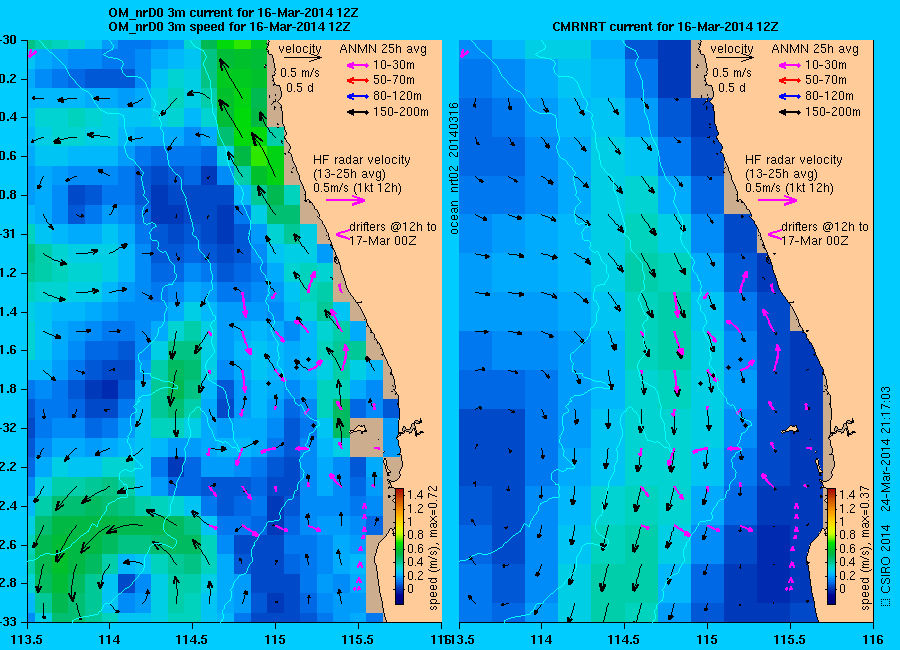This screenshot has width=900, height=650.
Task: Click the 'OM_nrD0 3m speed' title line
Action: 230,27
